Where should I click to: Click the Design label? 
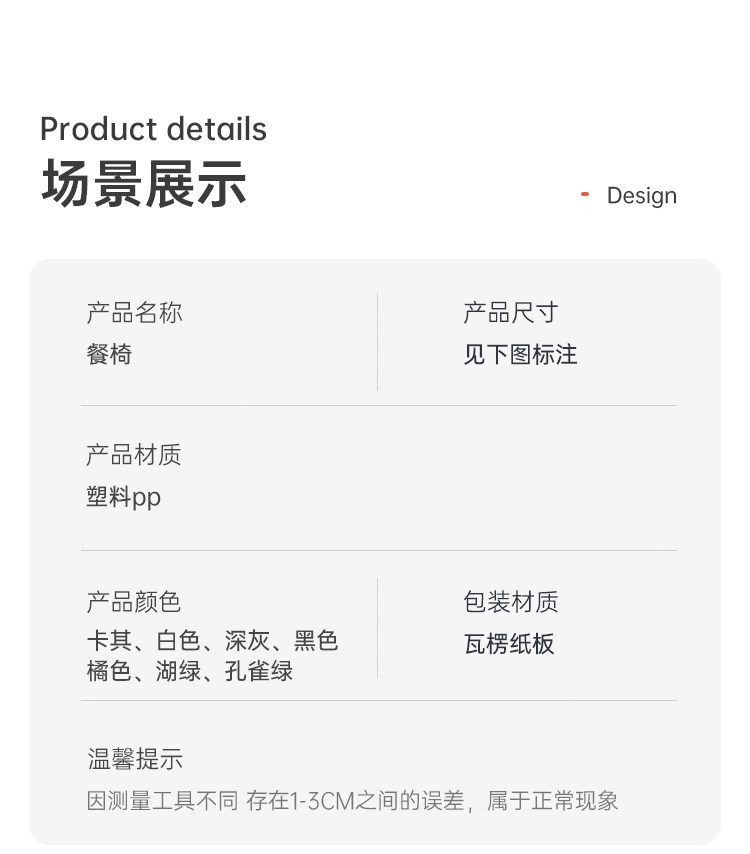641,196
